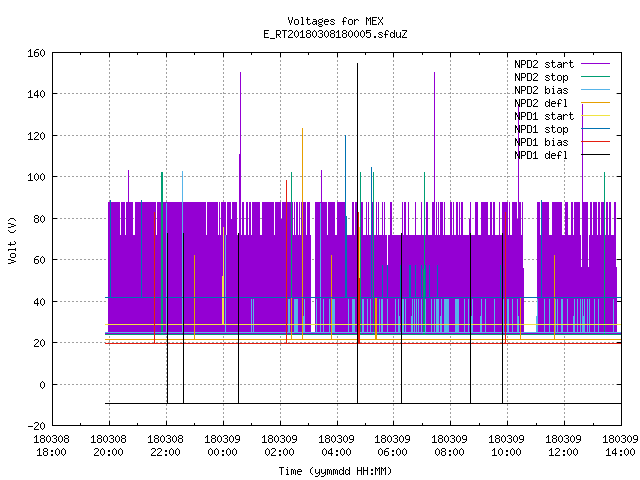Click the Volt (V) axis label
Image resolution: width=640 pixels, height=480 pixels.
point(12,240)
